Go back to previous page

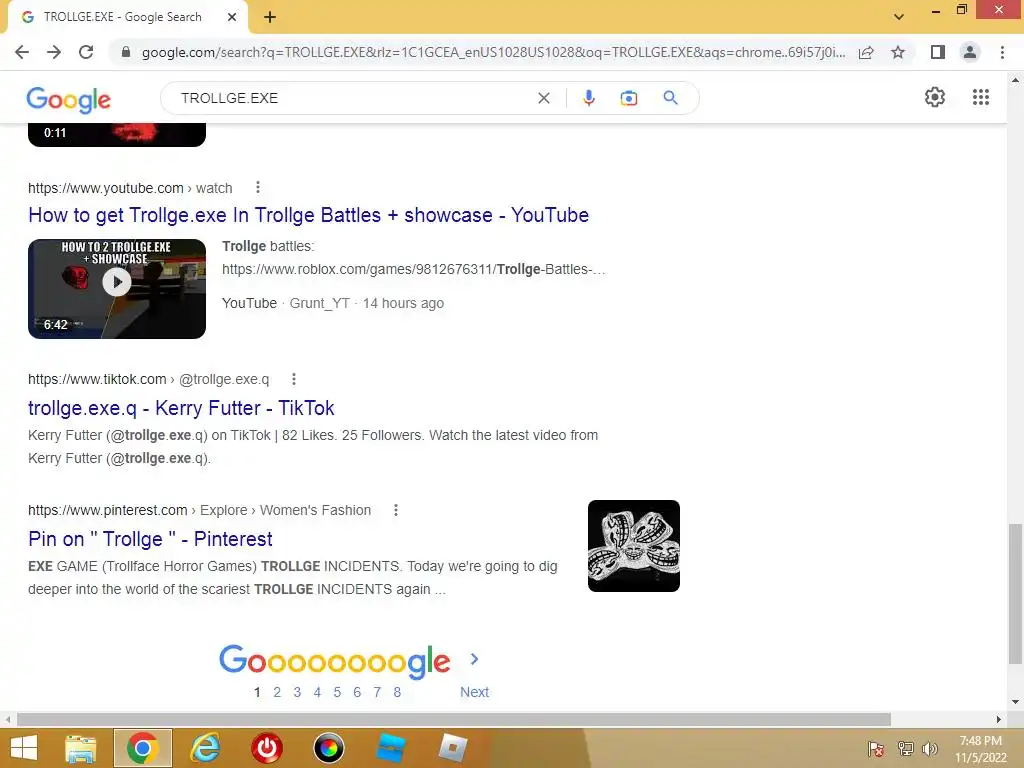click(22, 52)
